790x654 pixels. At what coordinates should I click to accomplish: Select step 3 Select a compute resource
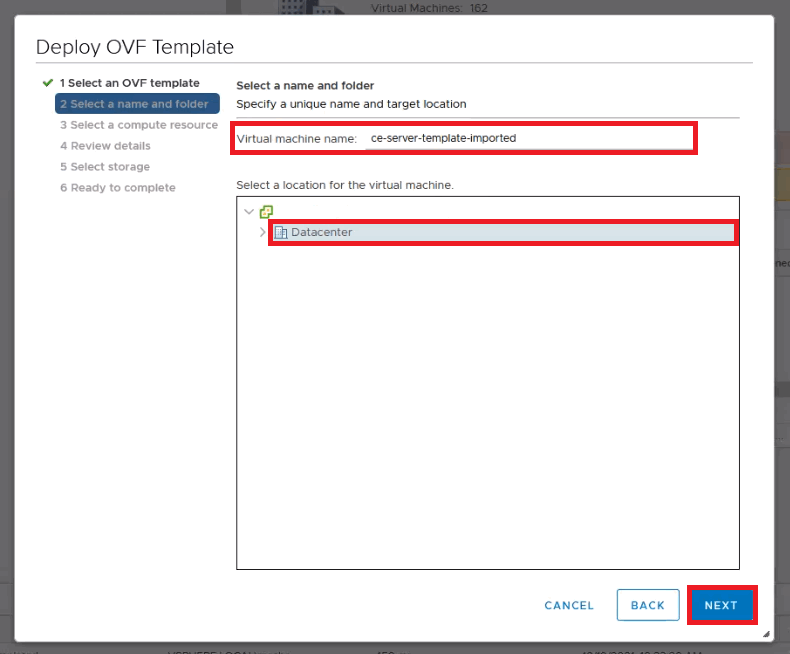click(x=139, y=125)
